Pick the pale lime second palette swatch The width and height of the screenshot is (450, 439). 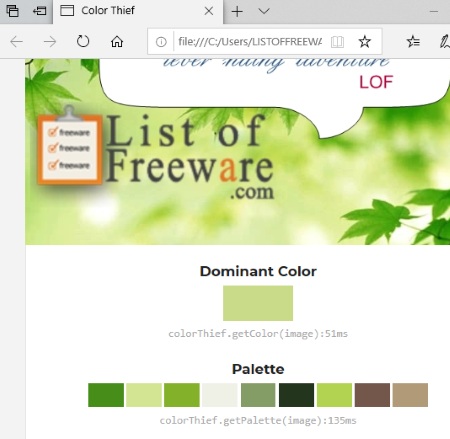(x=144, y=395)
